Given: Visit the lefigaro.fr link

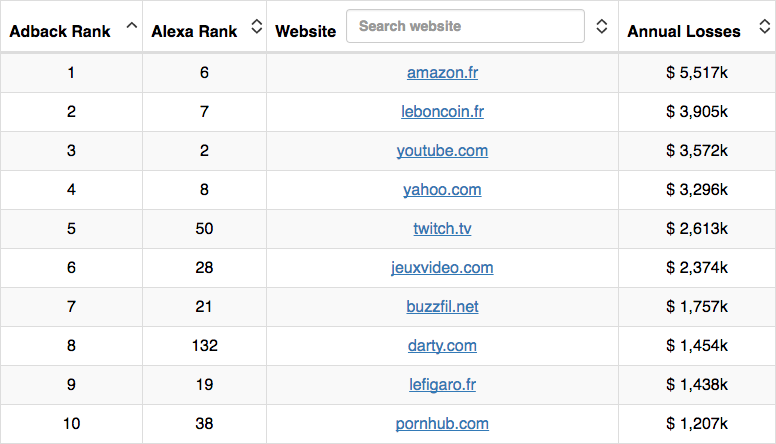Looking at the screenshot, I should [442, 385].
